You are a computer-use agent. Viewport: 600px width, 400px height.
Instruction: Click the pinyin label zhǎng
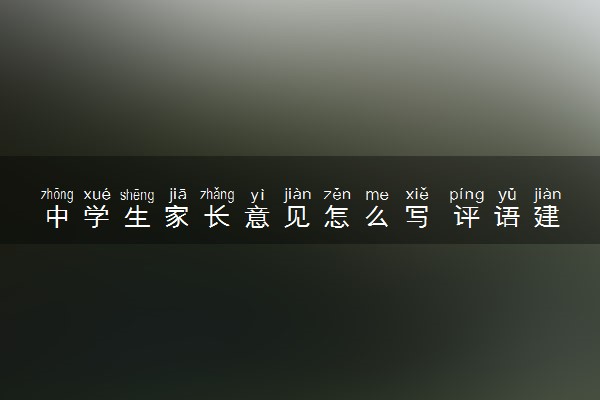[x=217, y=195]
